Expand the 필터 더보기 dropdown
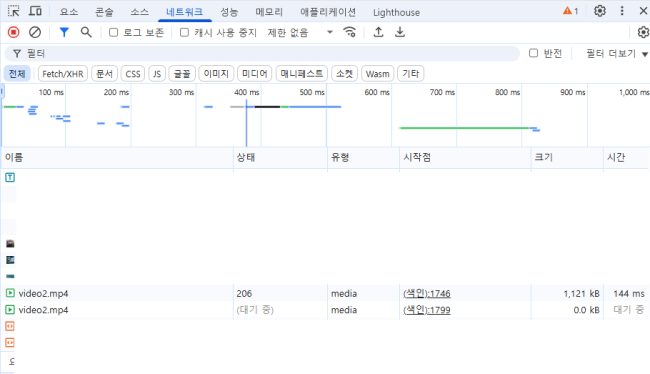The width and height of the screenshot is (650, 374). click(616, 53)
